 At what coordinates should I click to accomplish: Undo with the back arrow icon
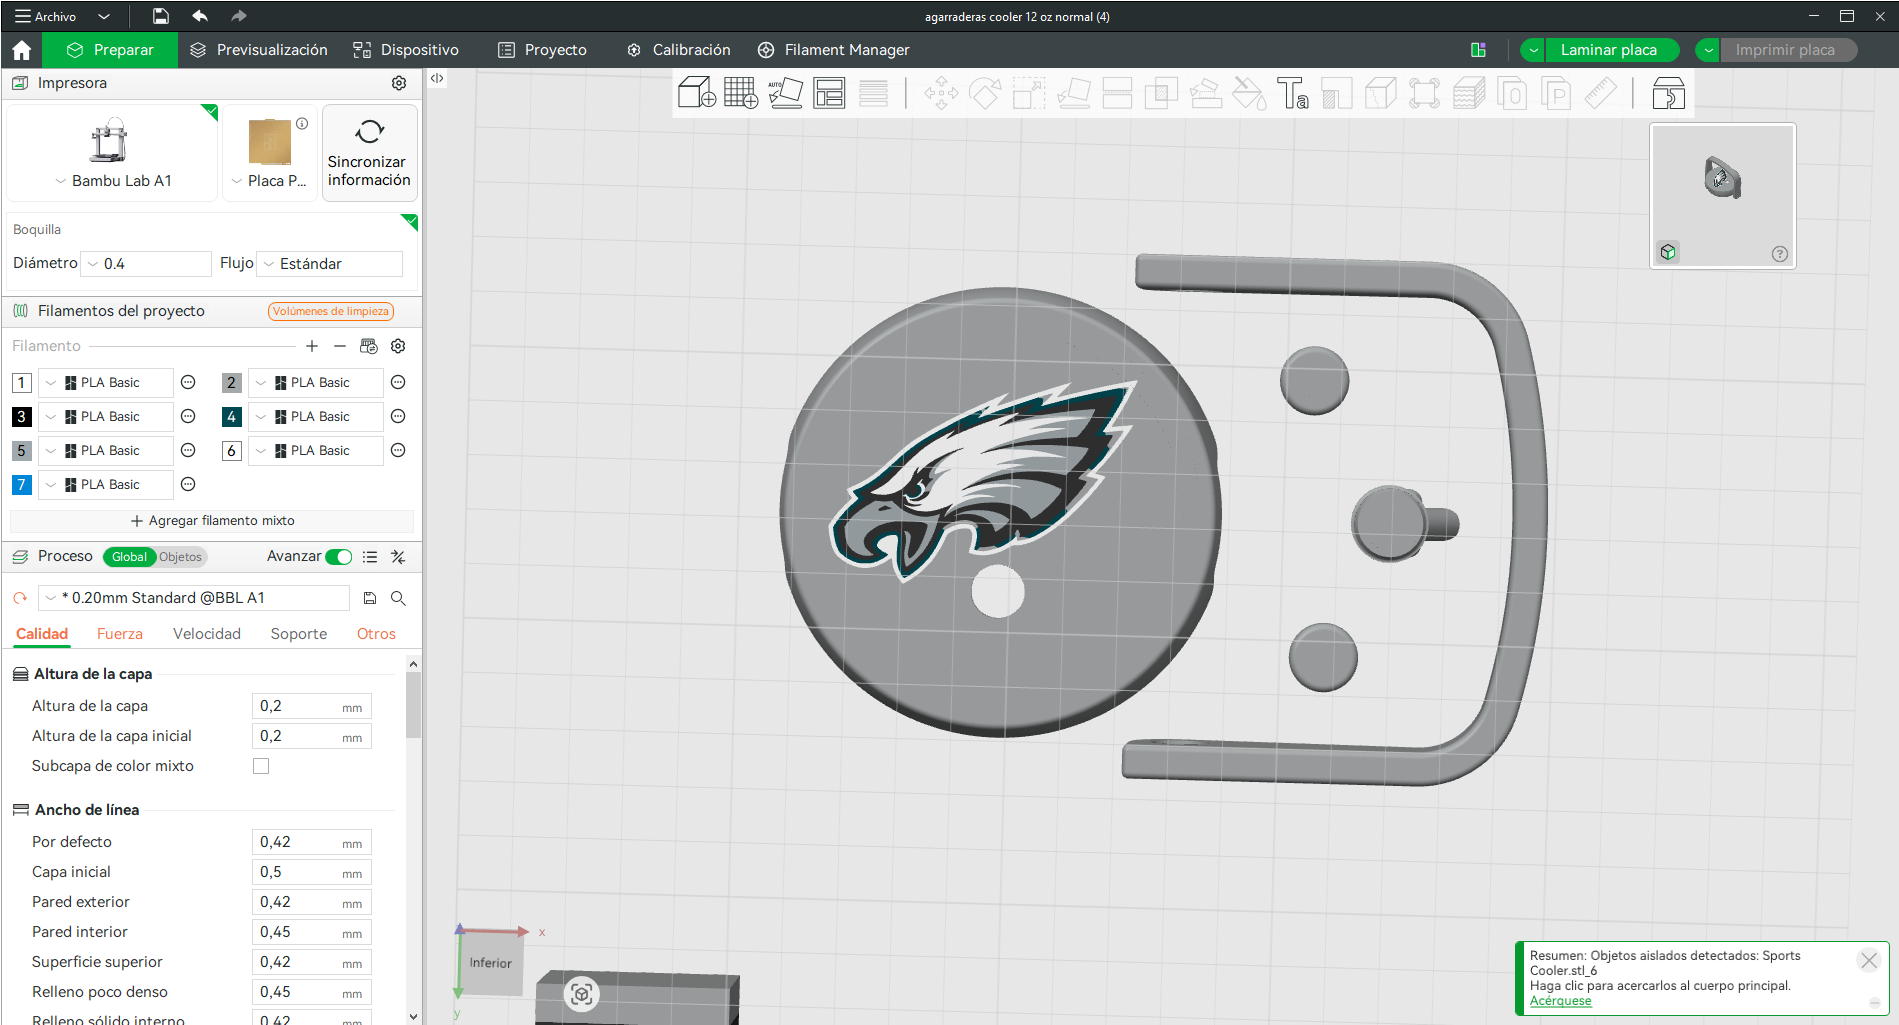(x=200, y=16)
